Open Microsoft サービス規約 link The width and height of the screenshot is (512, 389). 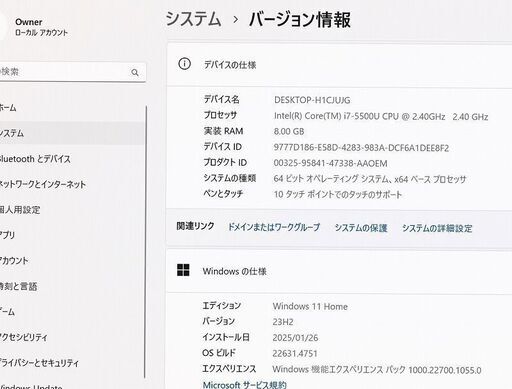point(245,385)
